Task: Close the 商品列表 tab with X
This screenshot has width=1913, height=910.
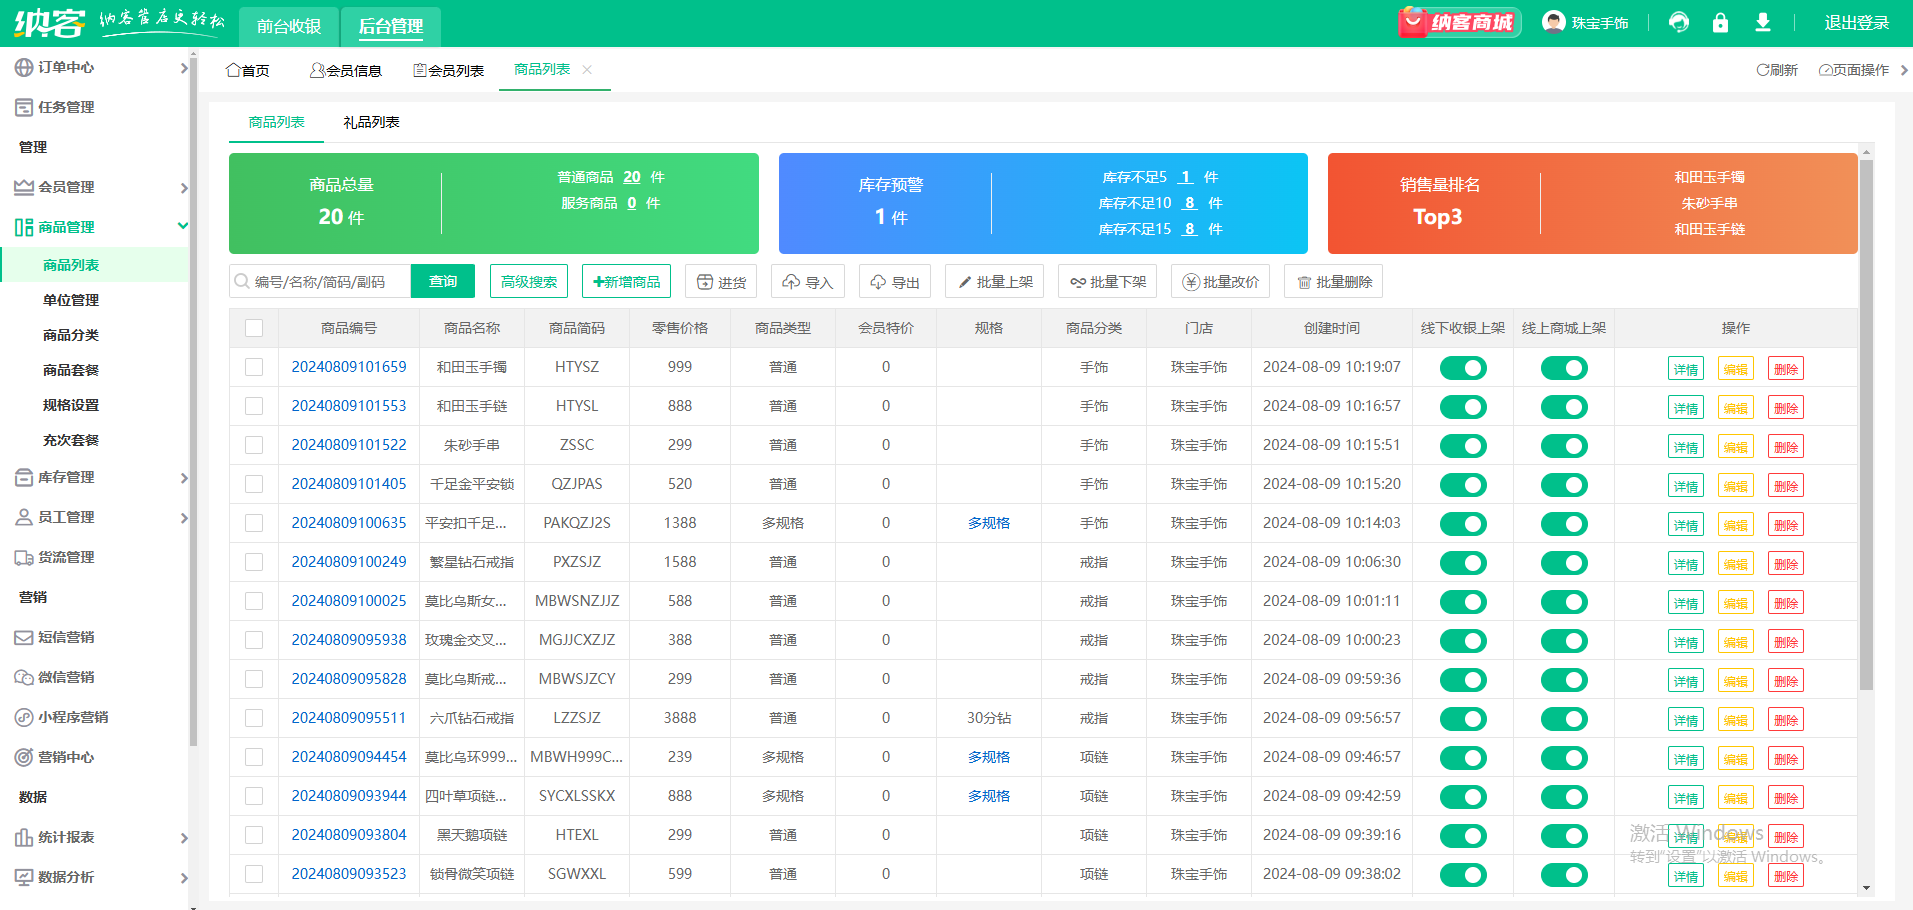Action: [587, 69]
